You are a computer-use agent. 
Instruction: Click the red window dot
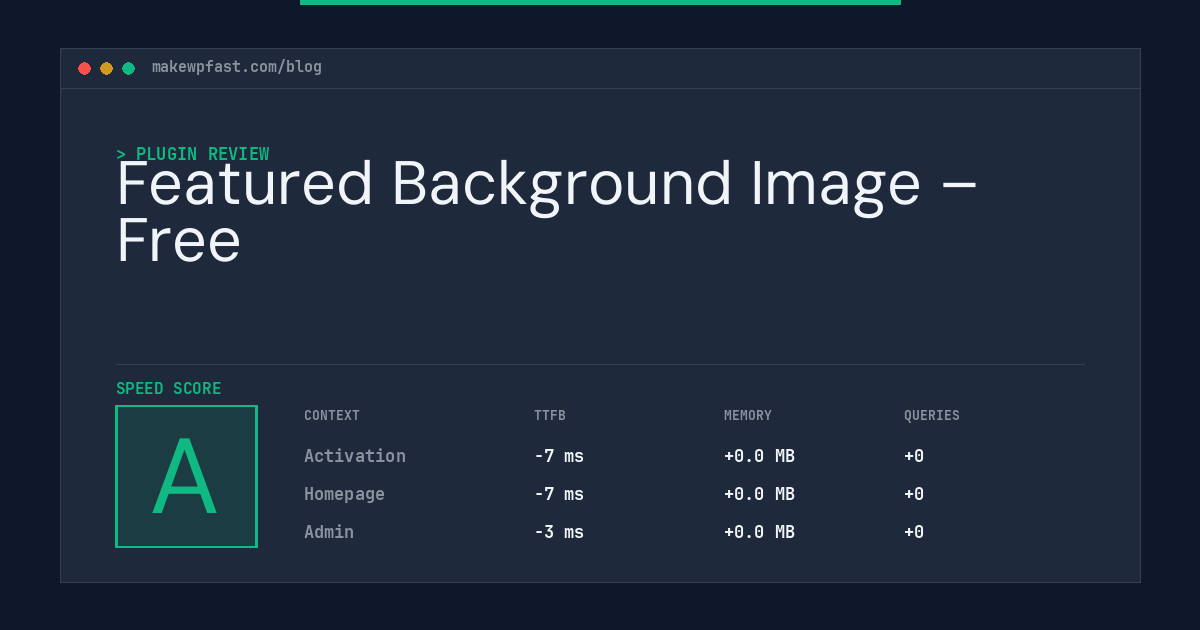[84, 68]
